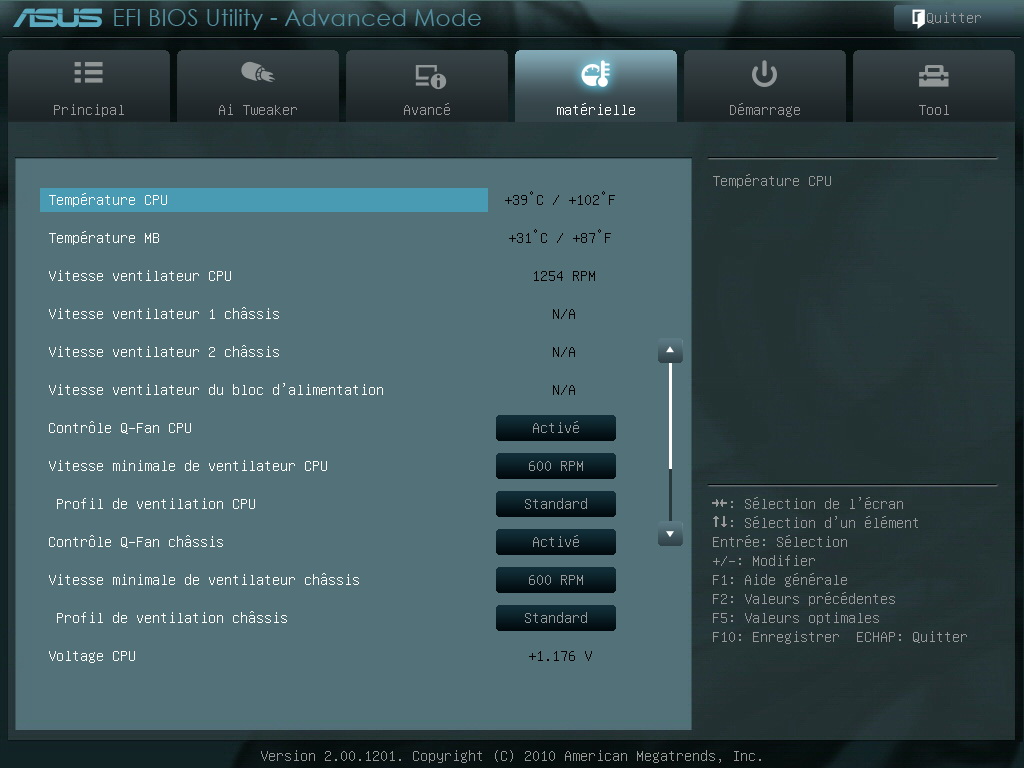
Task: Change Vitesse minimale de ventilateur CPU value
Action: [556, 466]
